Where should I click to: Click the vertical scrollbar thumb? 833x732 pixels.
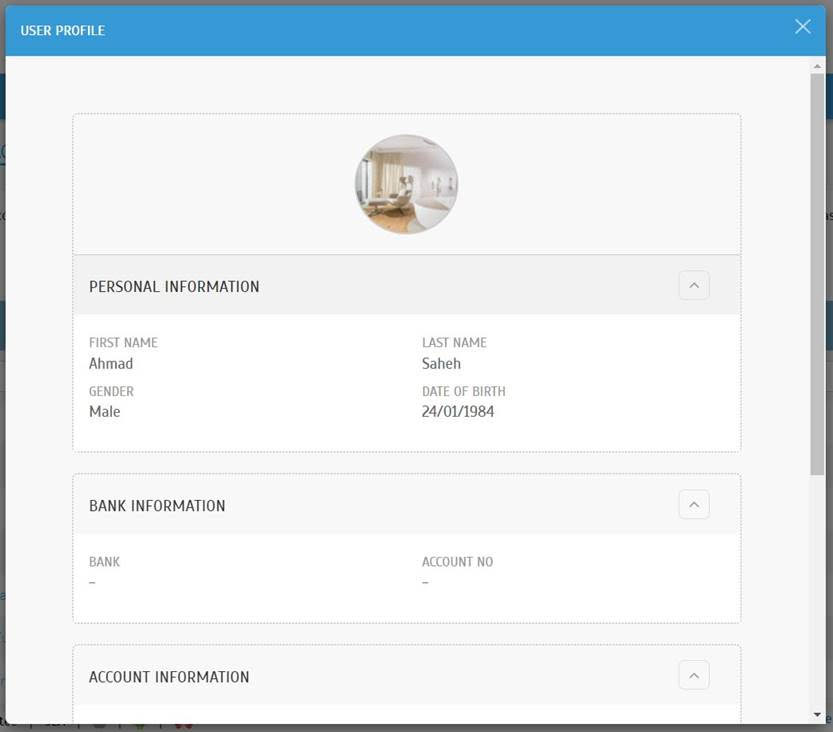pos(817,270)
